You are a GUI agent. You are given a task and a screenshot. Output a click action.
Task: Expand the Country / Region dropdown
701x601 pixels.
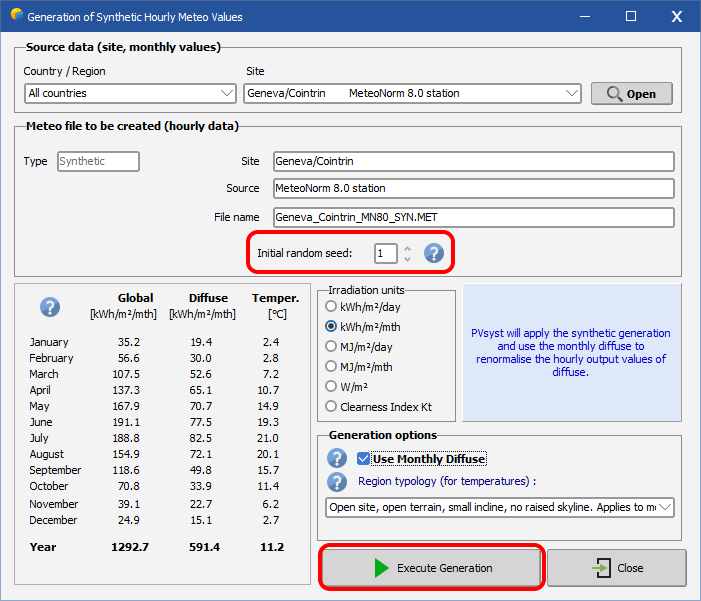pos(227,93)
